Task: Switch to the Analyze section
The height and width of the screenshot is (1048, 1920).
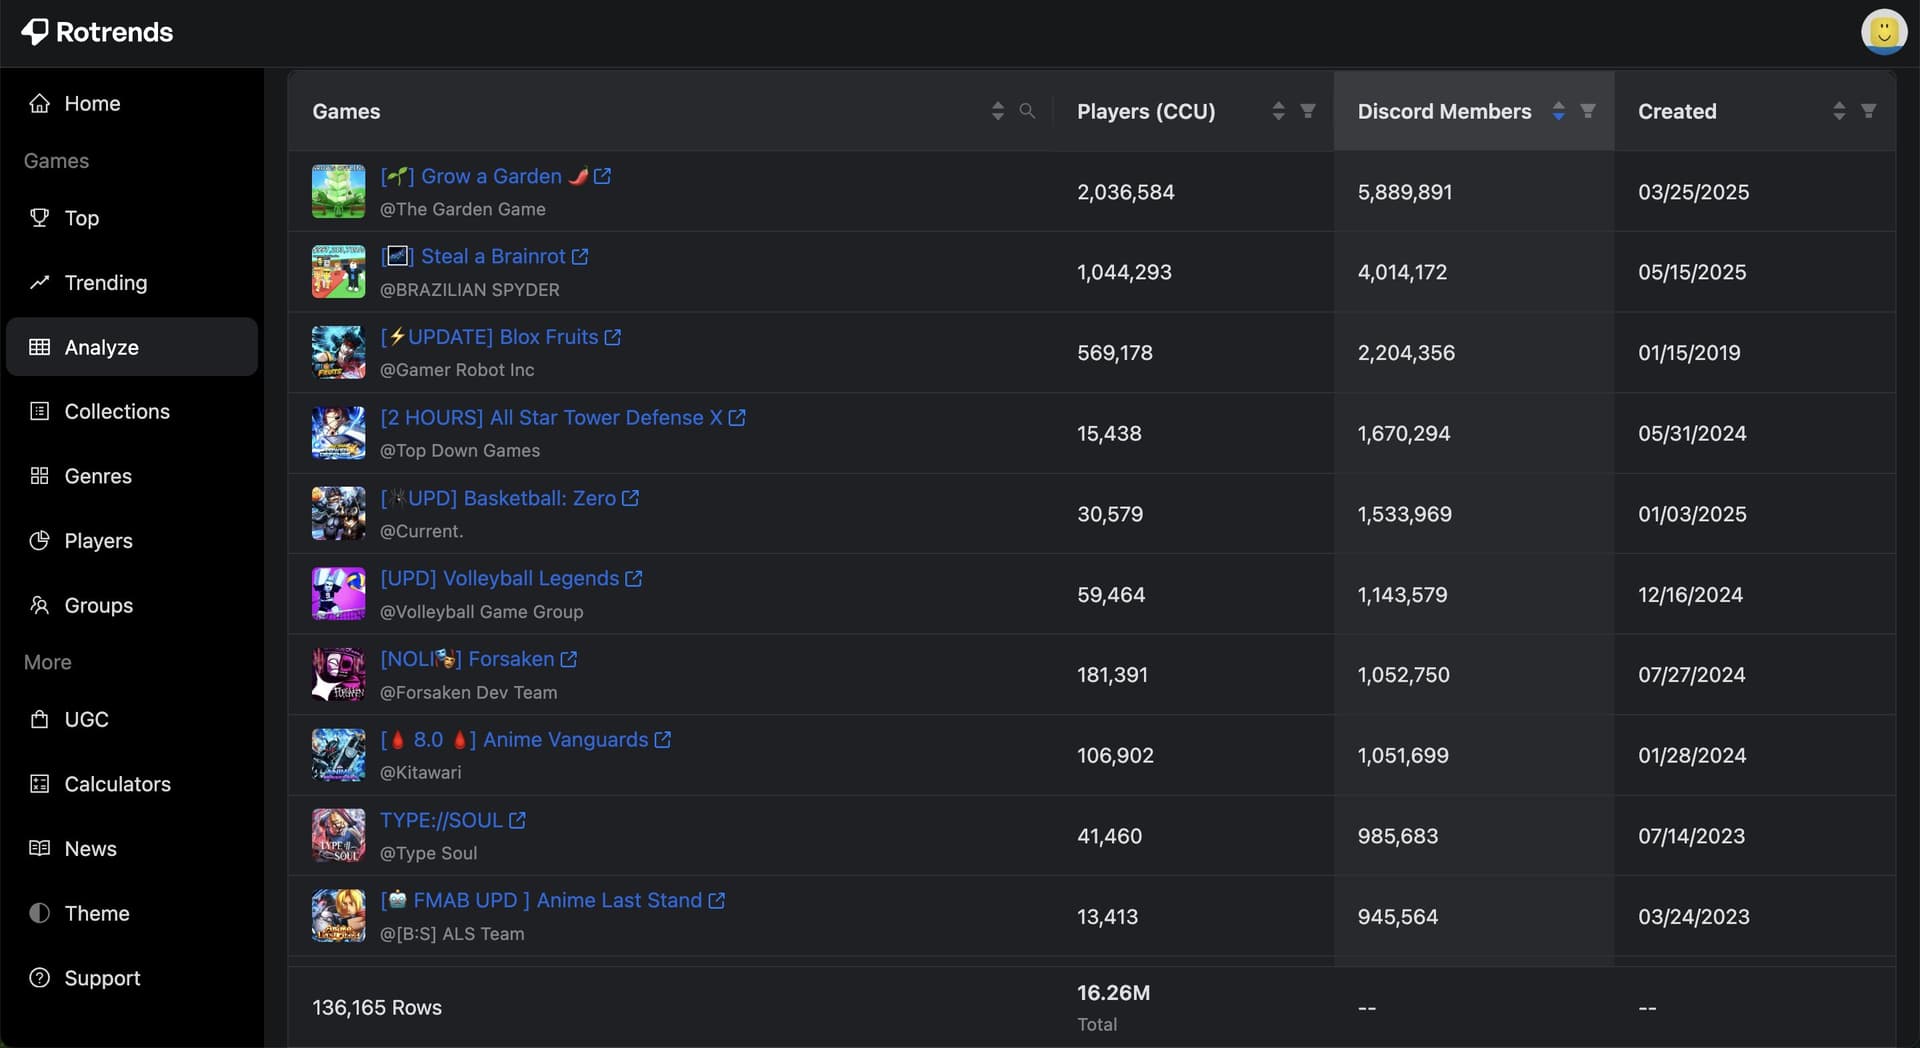Action: click(102, 347)
